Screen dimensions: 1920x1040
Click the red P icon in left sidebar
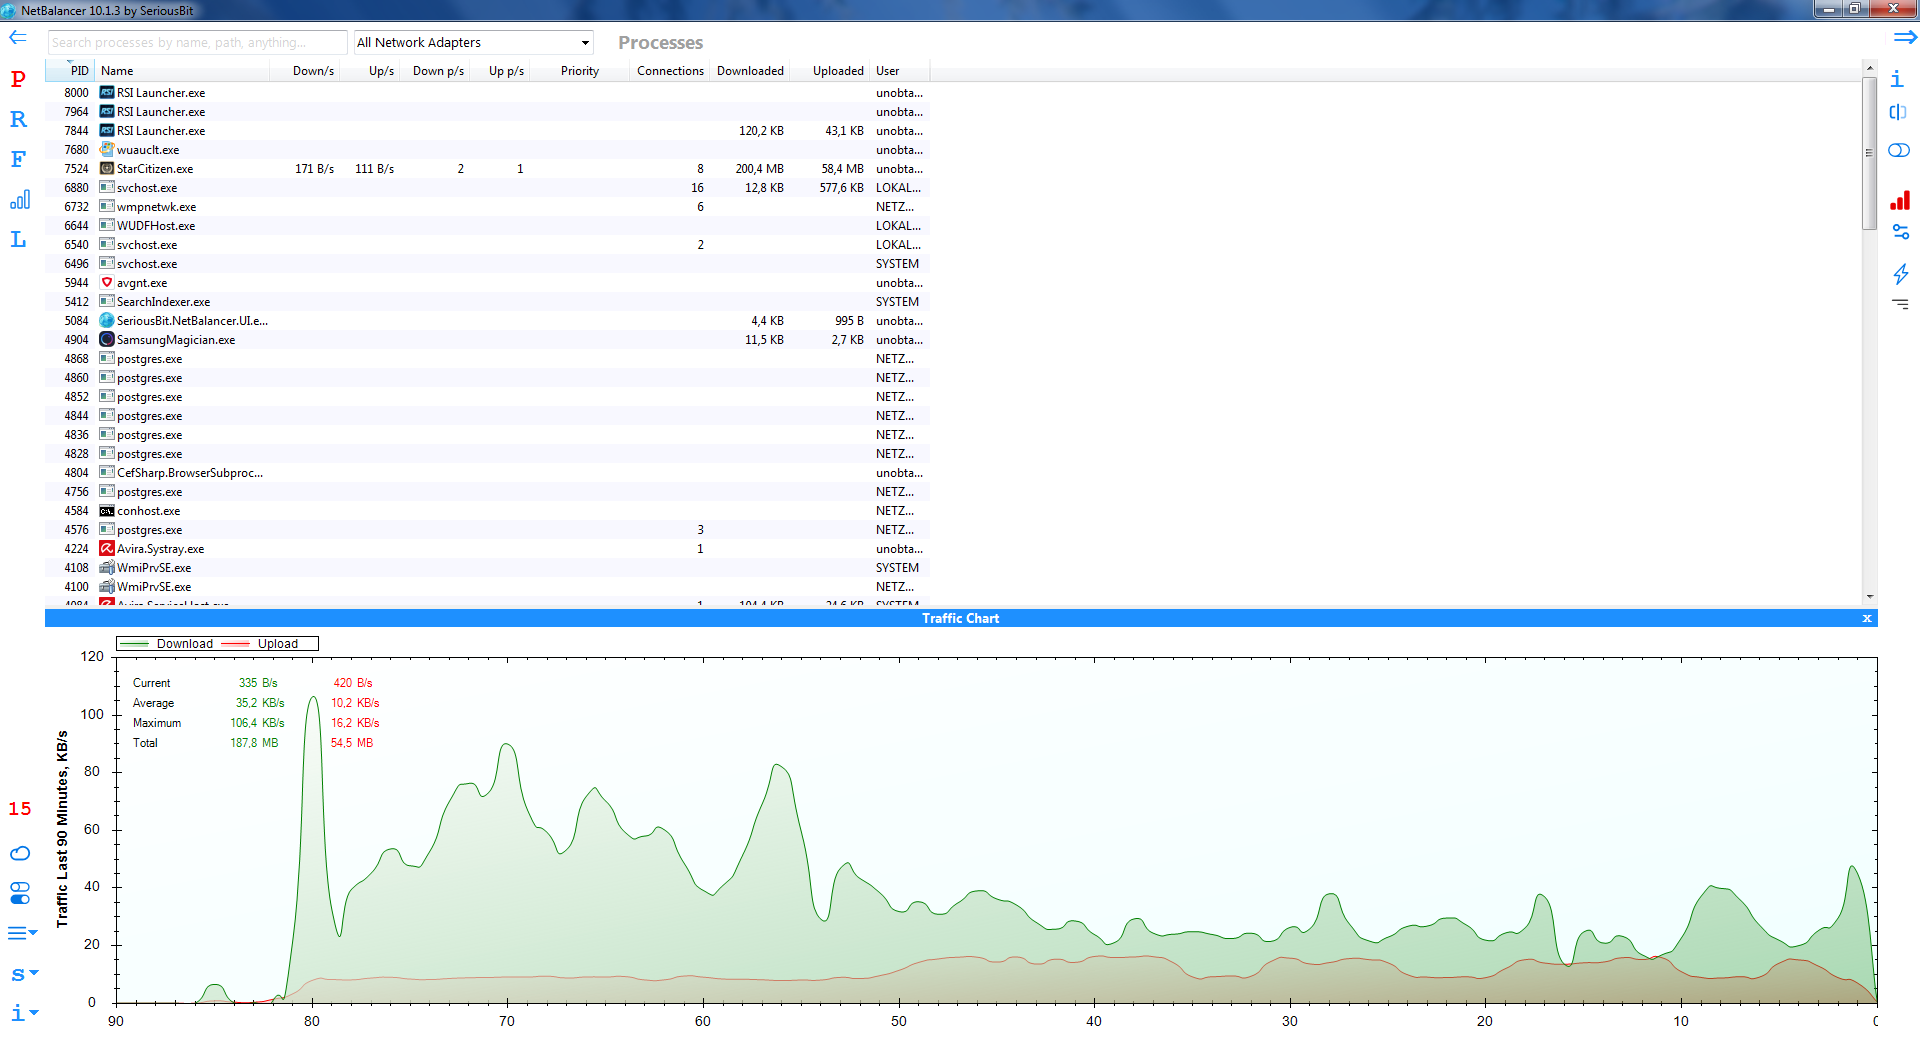18,79
